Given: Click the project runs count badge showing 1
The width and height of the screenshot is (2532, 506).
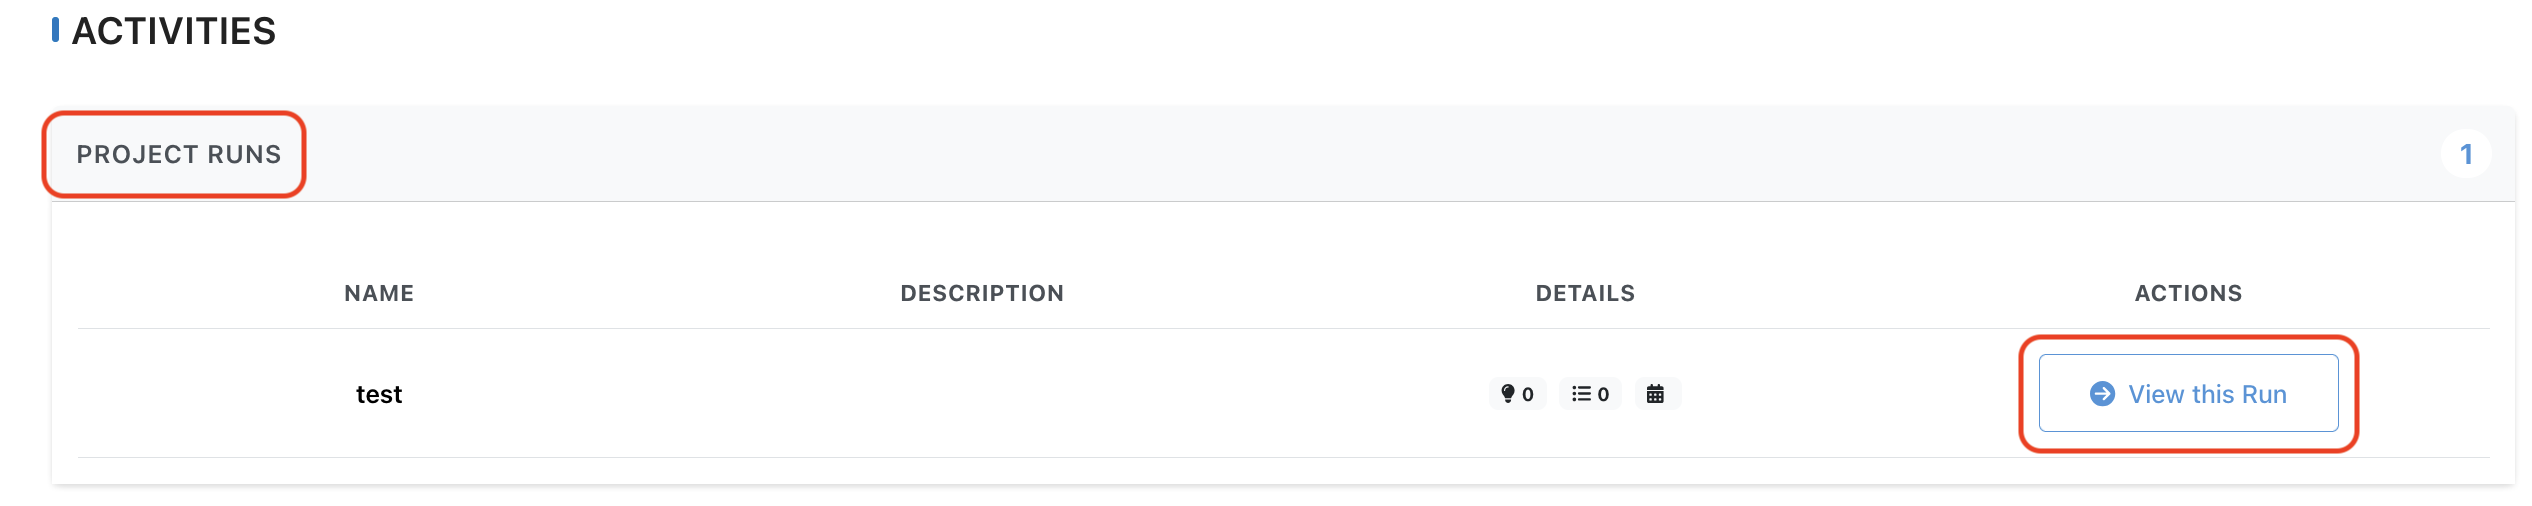Looking at the screenshot, I should [2465, 155].
